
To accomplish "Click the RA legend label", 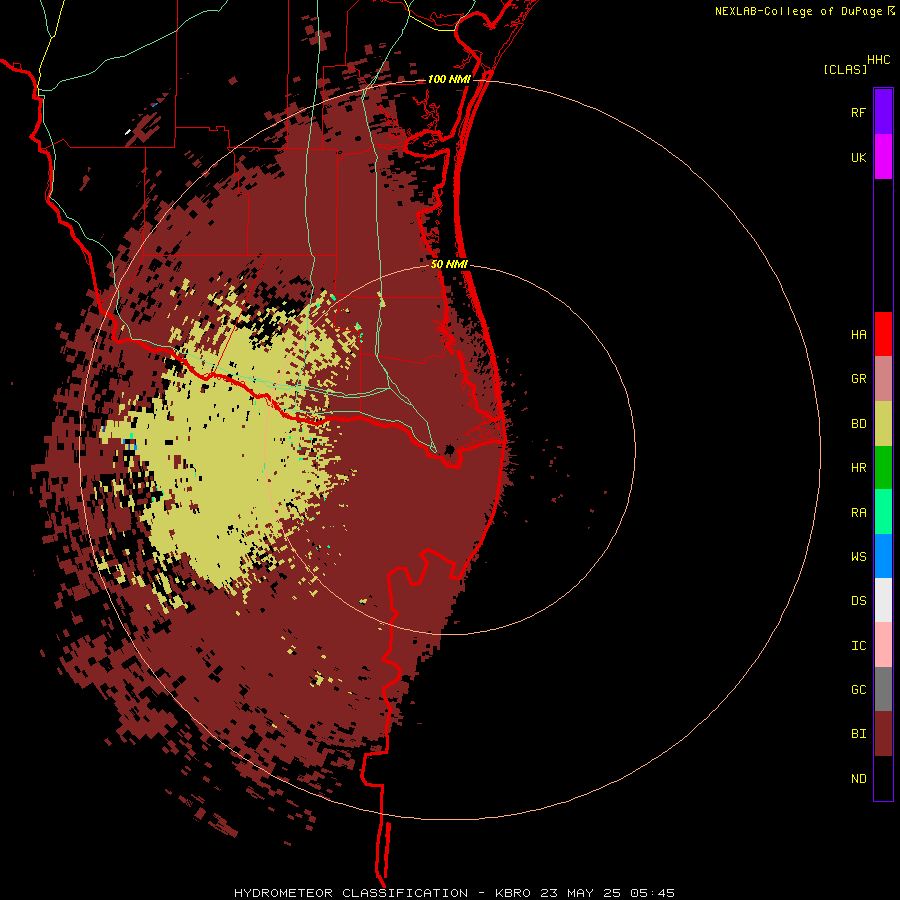I will pos(858,513).
